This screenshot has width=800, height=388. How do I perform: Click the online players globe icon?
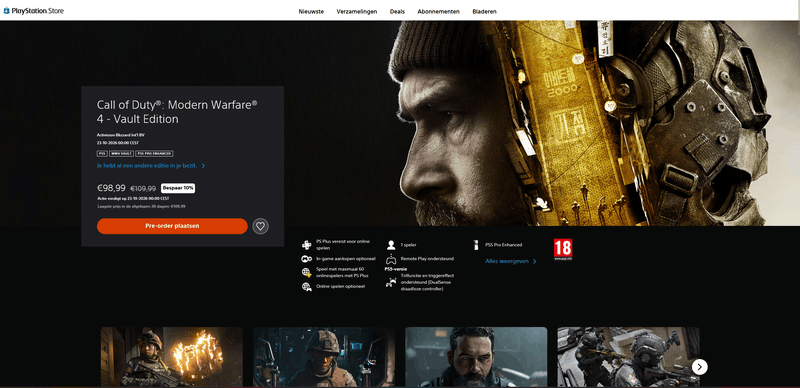(306, 273)
